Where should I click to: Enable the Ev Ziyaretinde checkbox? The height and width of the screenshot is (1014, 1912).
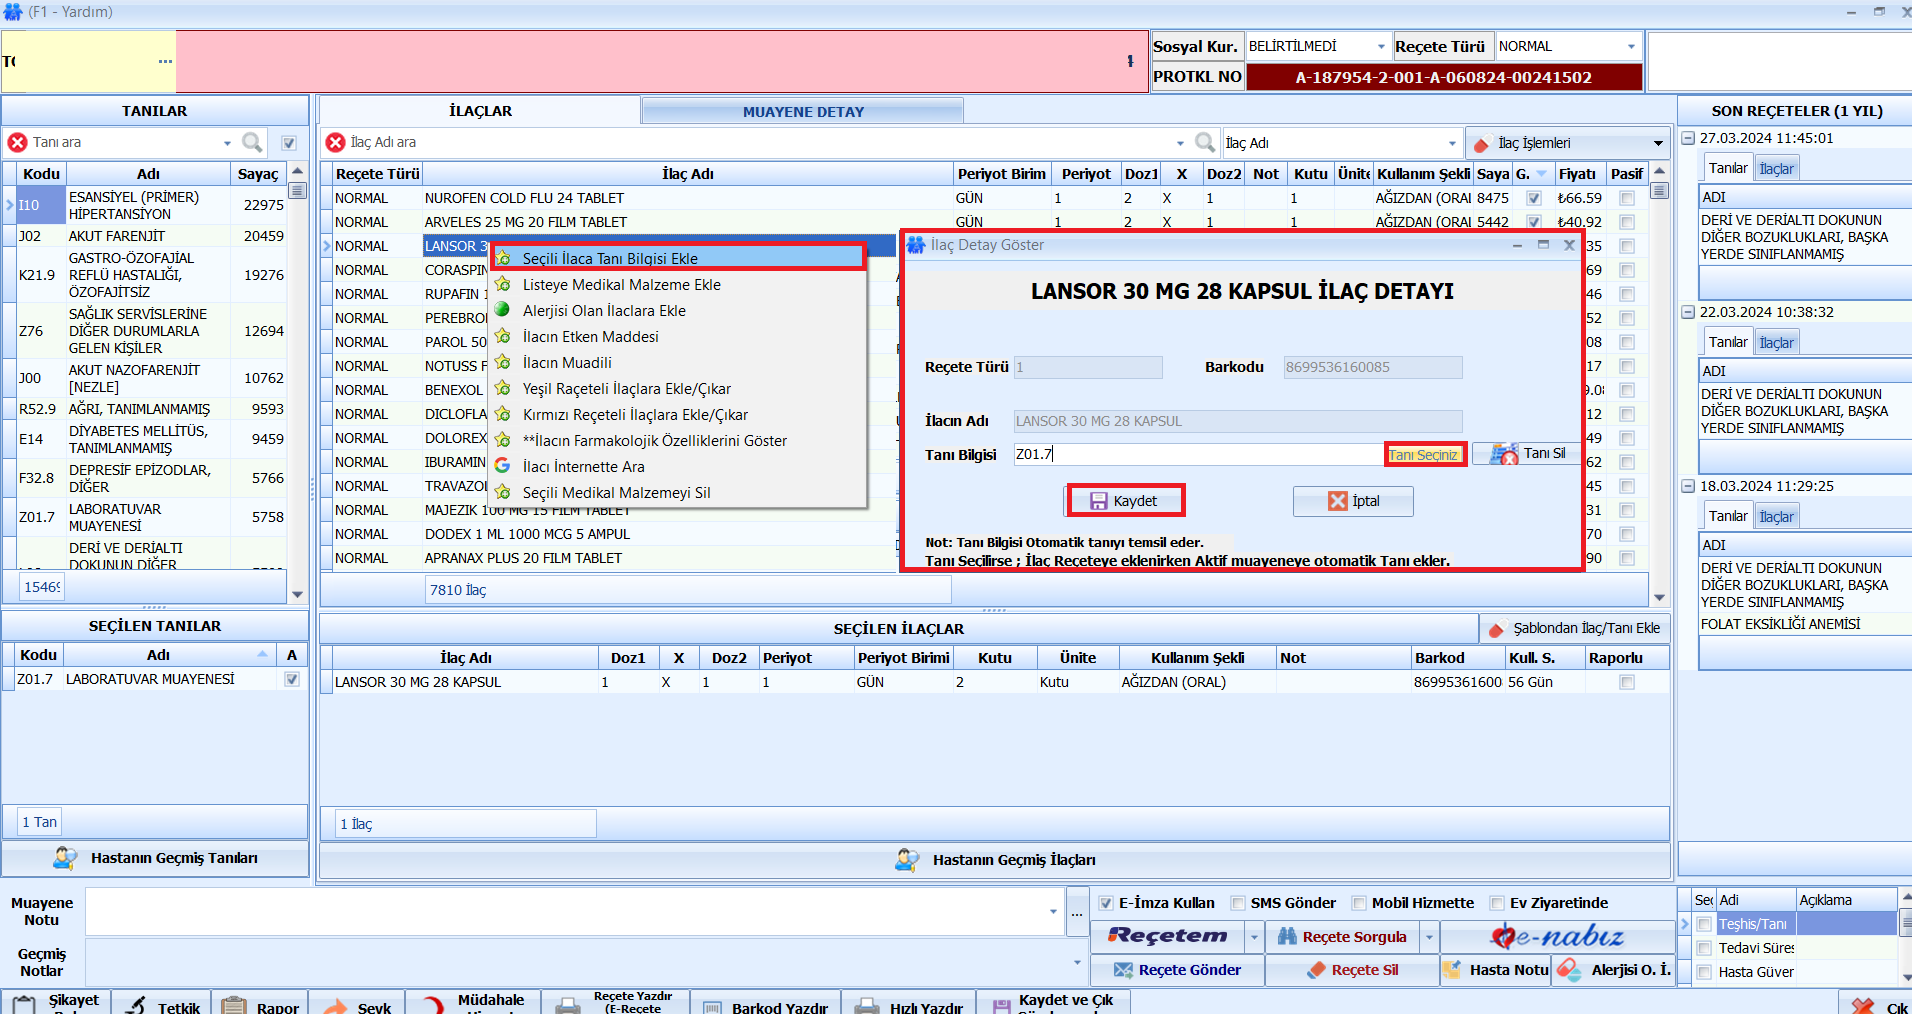point(1497,903)
